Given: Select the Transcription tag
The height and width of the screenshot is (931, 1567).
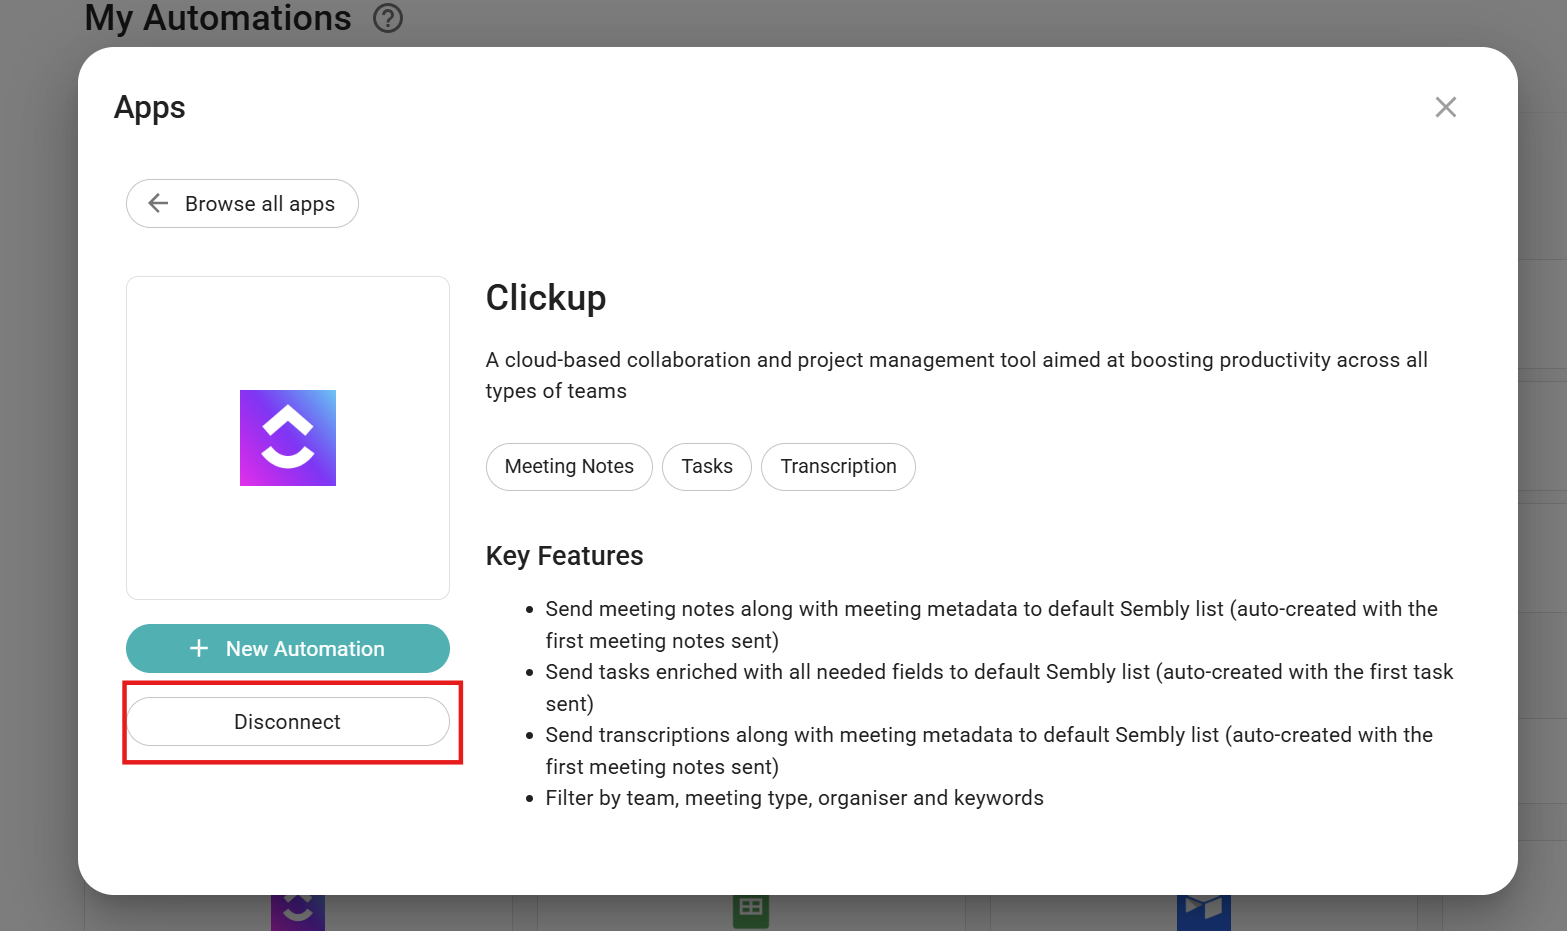Looking at the screenshot, I should pos(838,467).
